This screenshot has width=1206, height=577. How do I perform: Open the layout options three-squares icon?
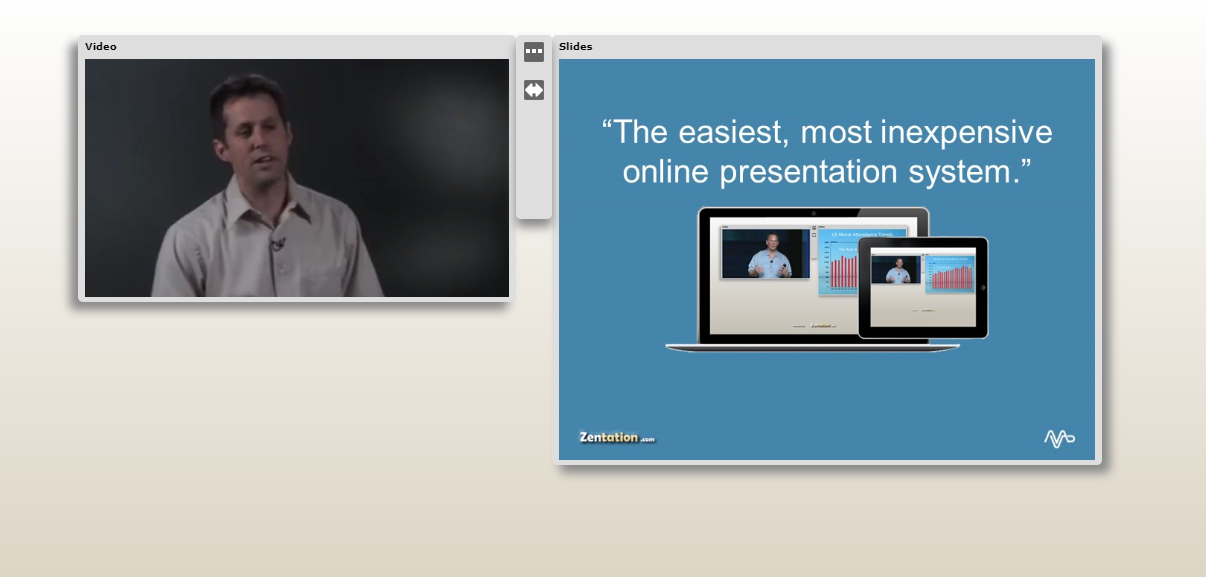(x=534, y=51)
